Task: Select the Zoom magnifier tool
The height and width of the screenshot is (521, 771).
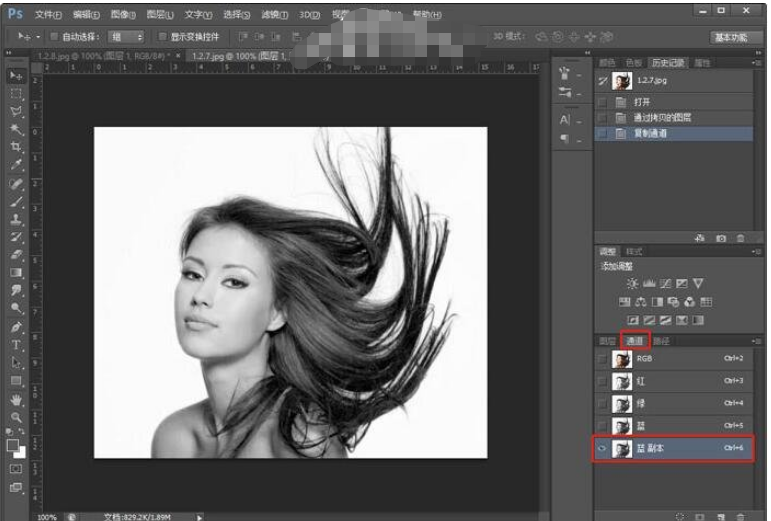Action: tap(16, 417)
